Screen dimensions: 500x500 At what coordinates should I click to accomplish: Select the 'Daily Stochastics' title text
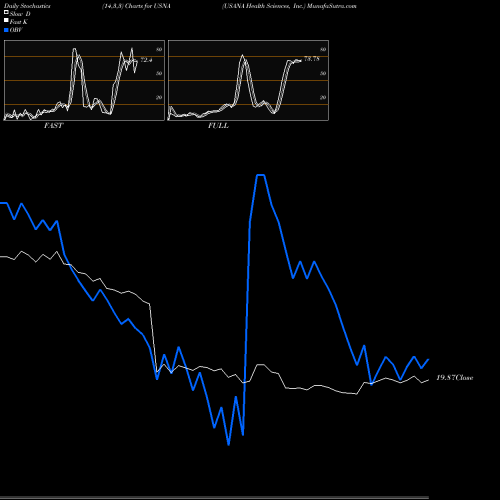(27, 6)
